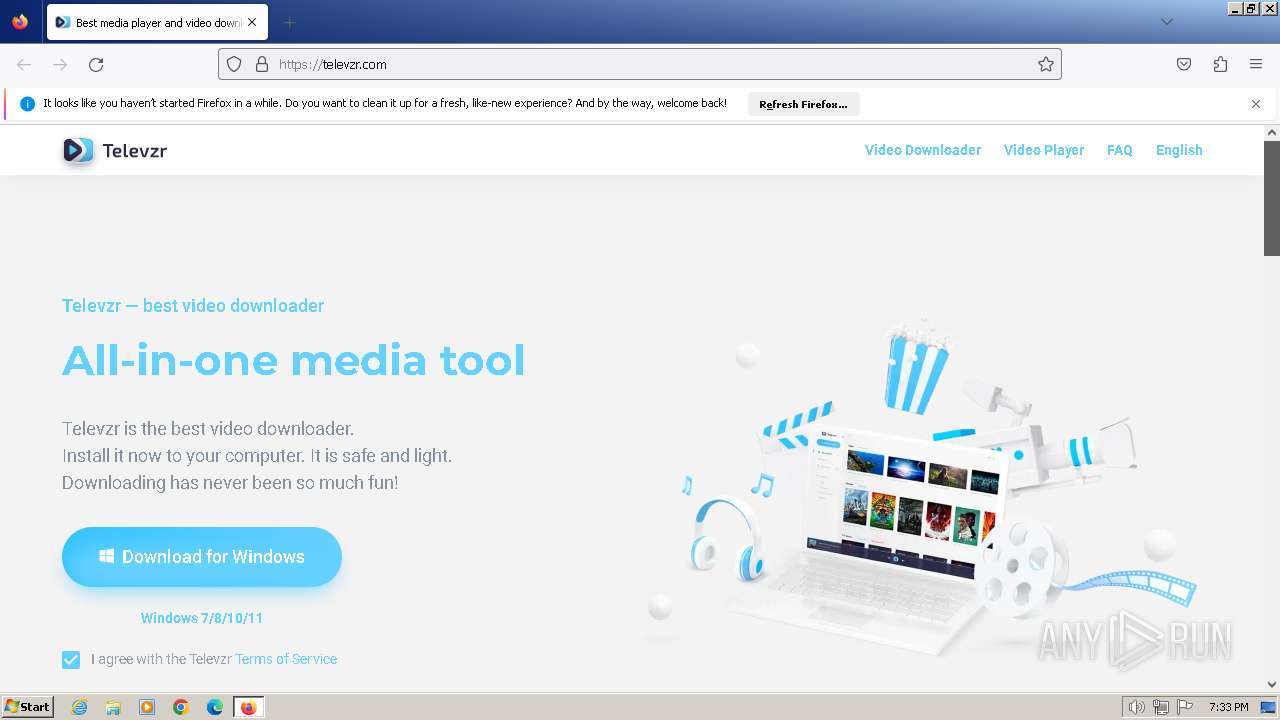
Task: Click the Download for Windows button
Action: tap(202, 557)
